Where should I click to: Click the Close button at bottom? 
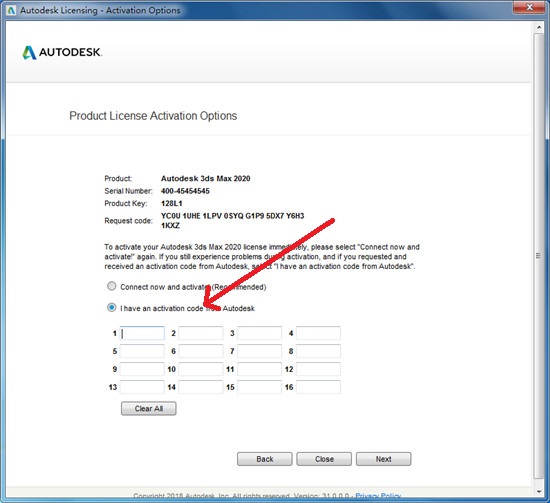click(324, 459)
